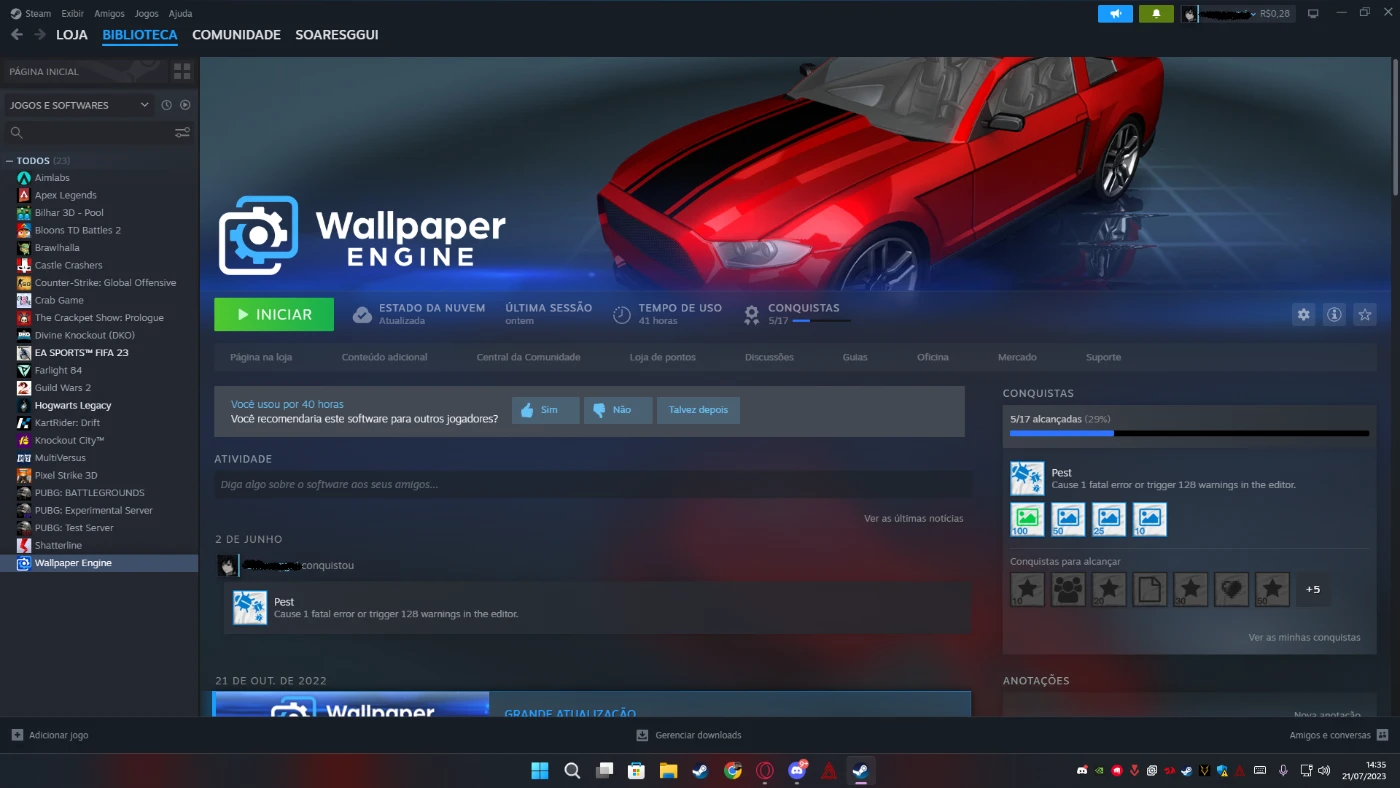This screenshot has width=1400, height=788.
Task: Open Página na loja link
Action: pos(261,357)
